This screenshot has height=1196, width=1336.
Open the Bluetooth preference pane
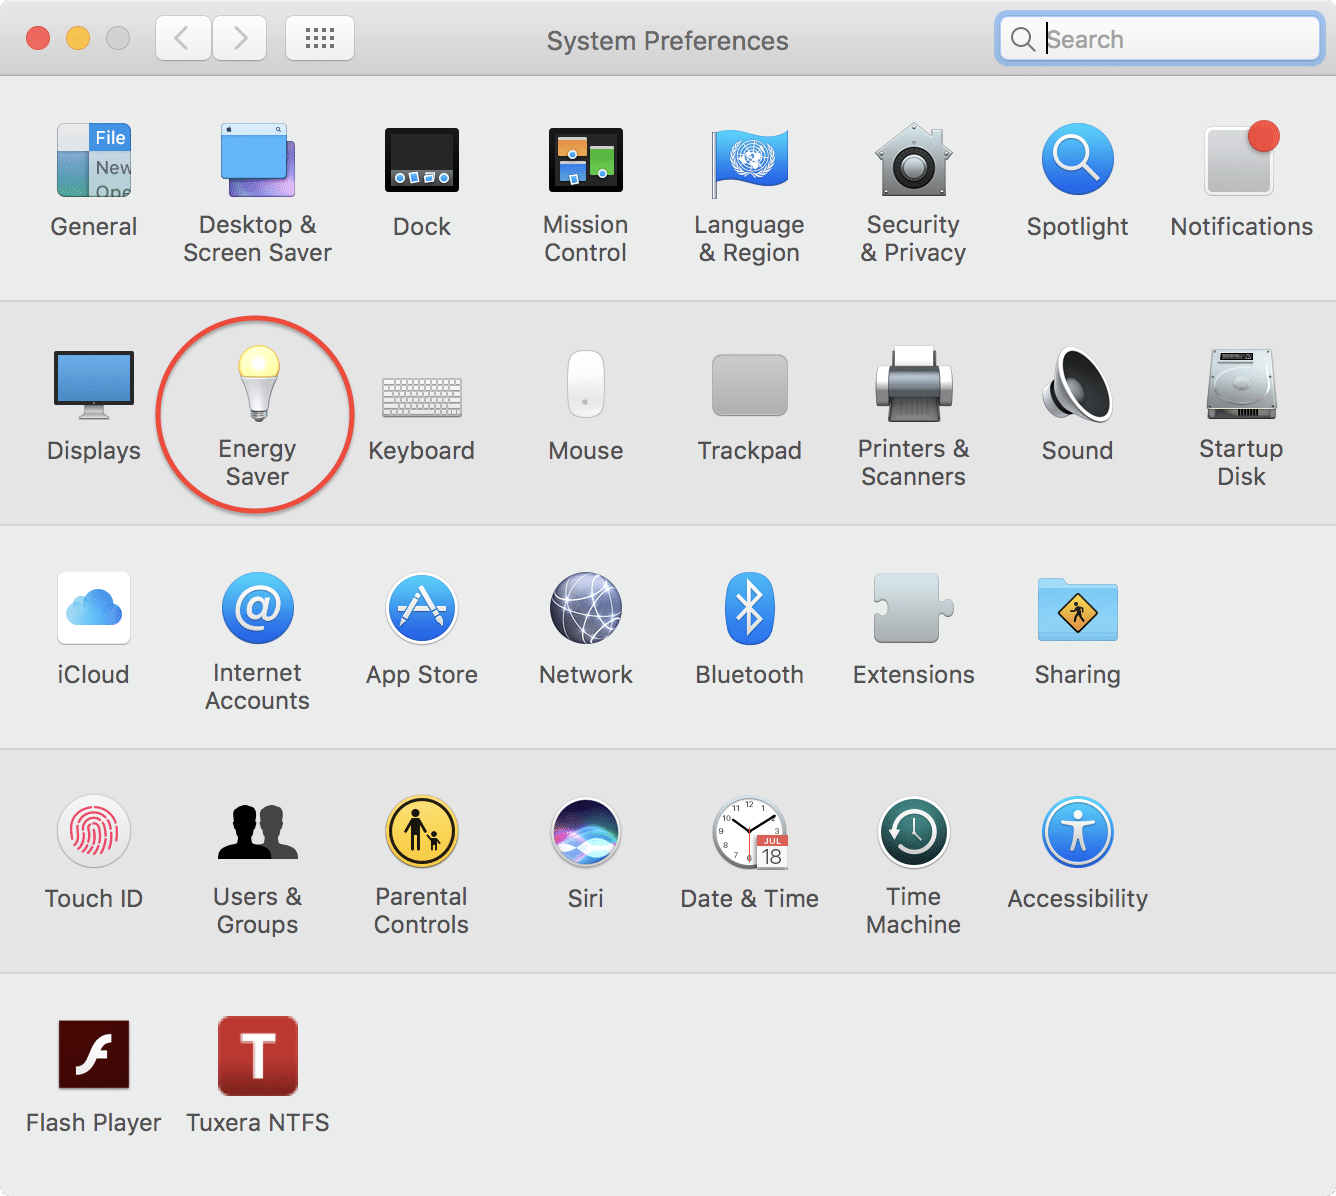coord(749,608)
